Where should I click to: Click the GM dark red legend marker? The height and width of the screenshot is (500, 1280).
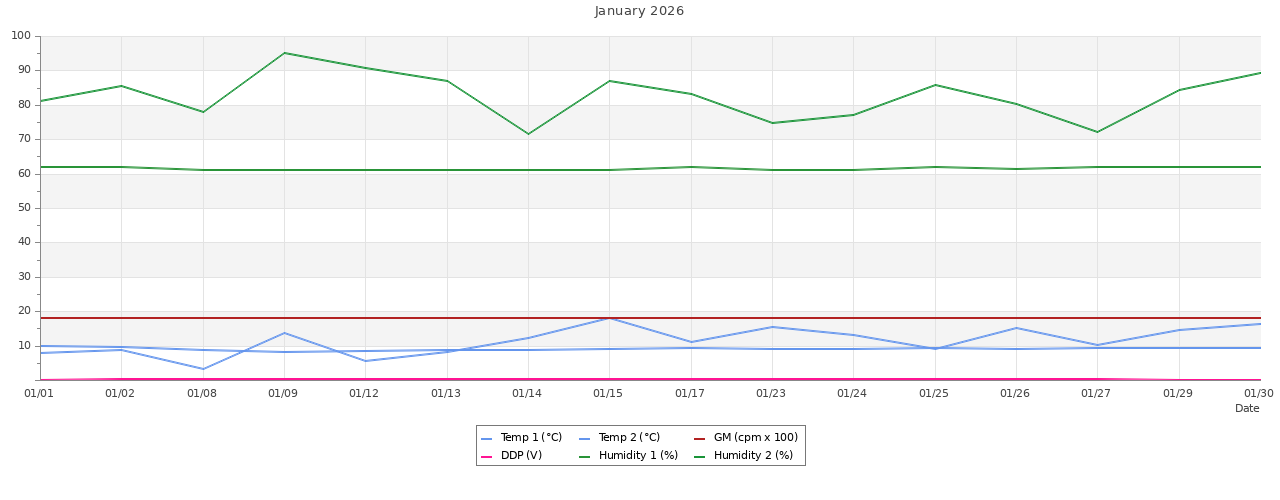coord(700,438)
